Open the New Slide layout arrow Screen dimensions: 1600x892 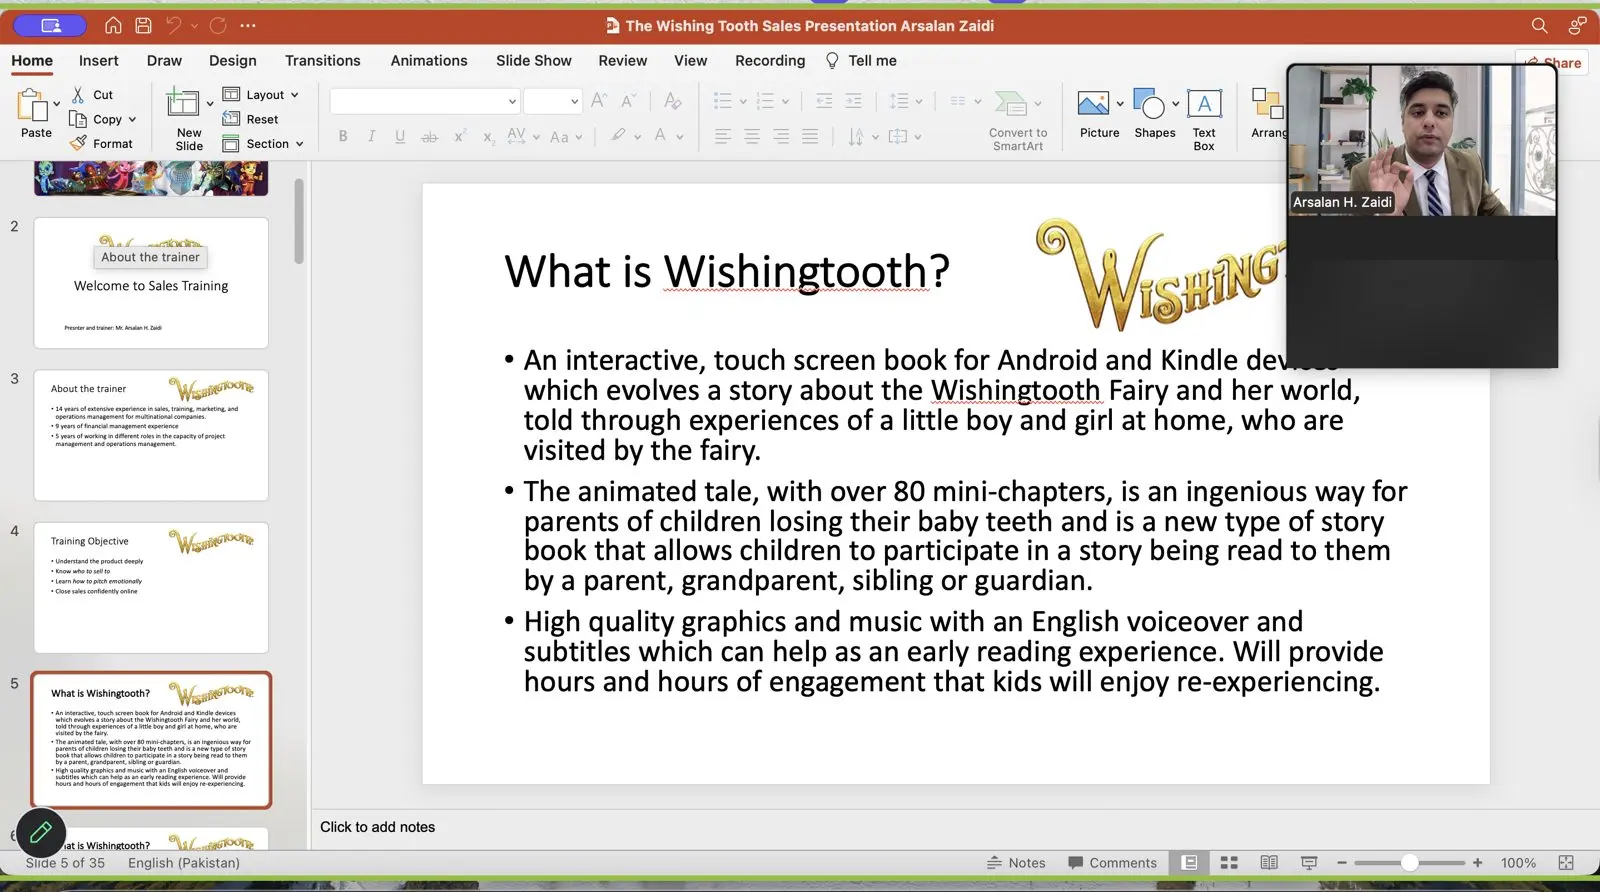click(210, 104)
